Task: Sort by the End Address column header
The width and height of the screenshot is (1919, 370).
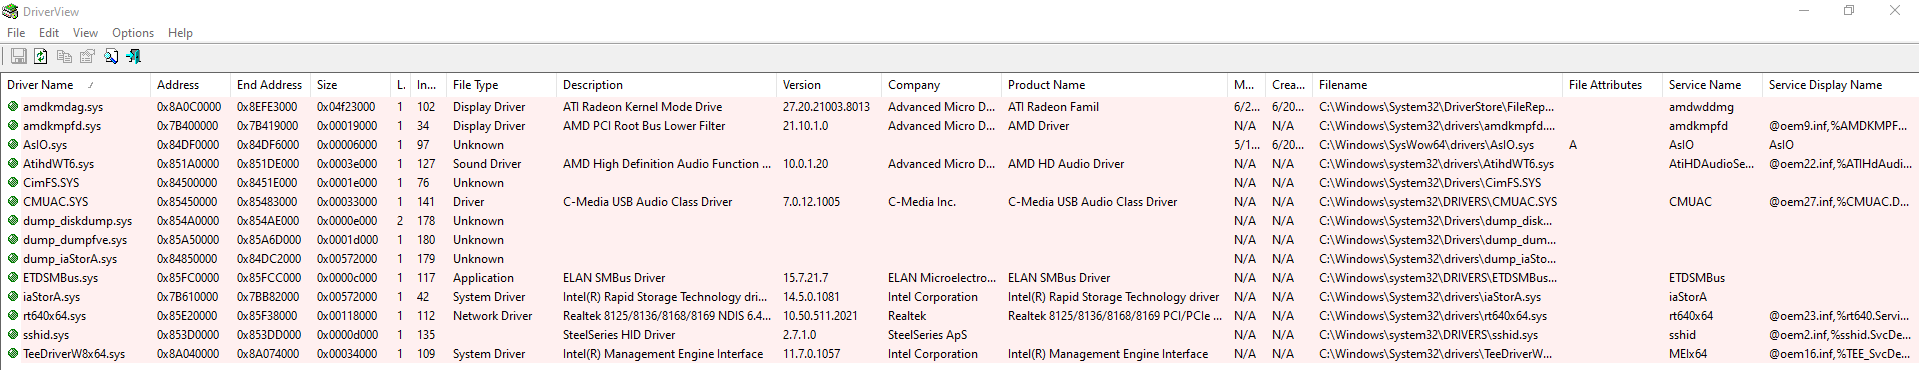Action: 271,85
